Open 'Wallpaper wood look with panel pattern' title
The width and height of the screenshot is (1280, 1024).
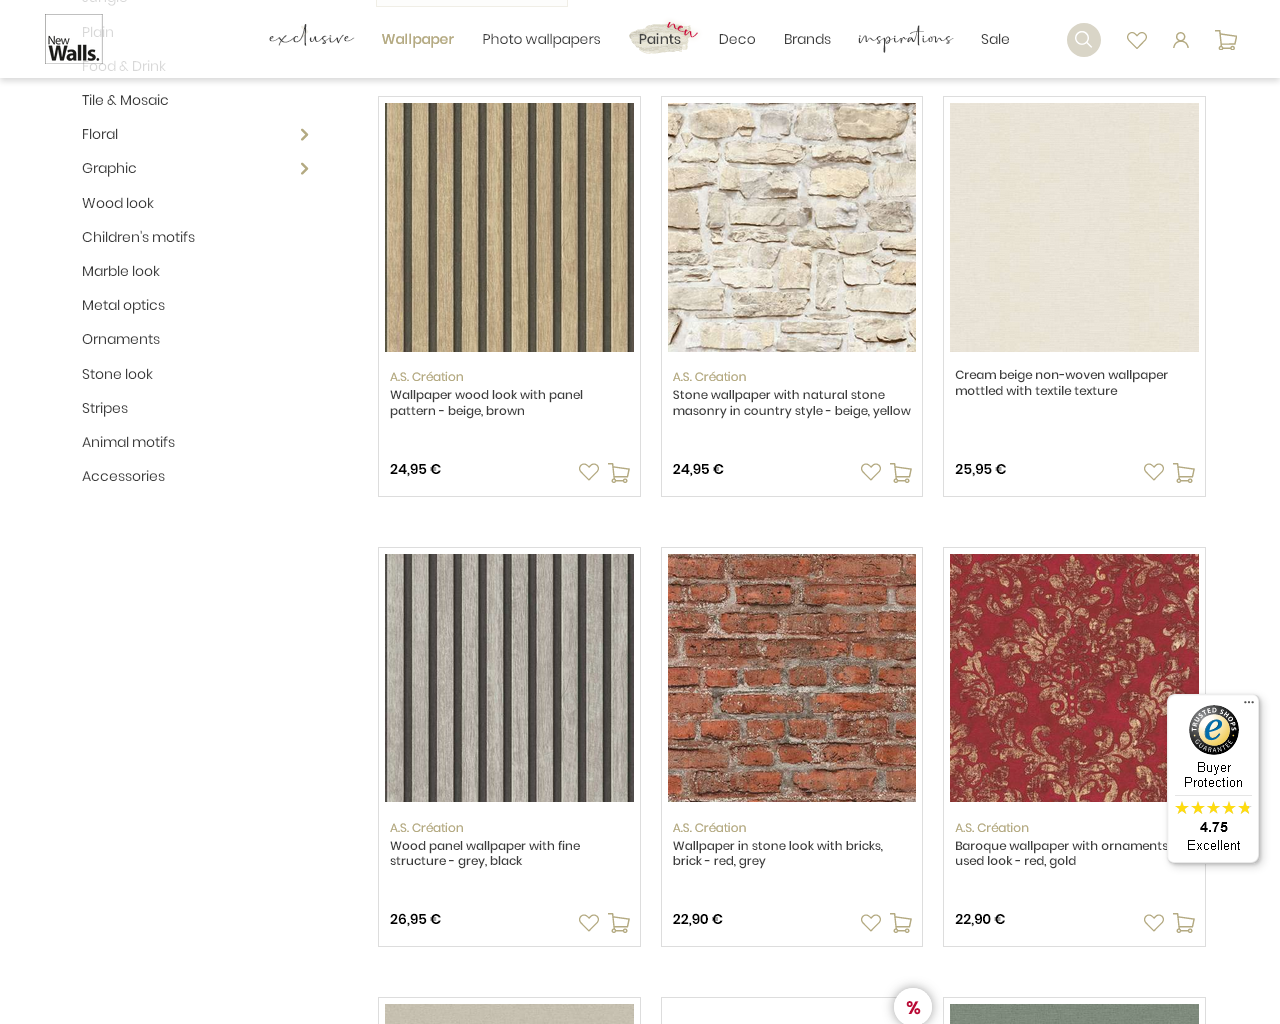(486, 403)
